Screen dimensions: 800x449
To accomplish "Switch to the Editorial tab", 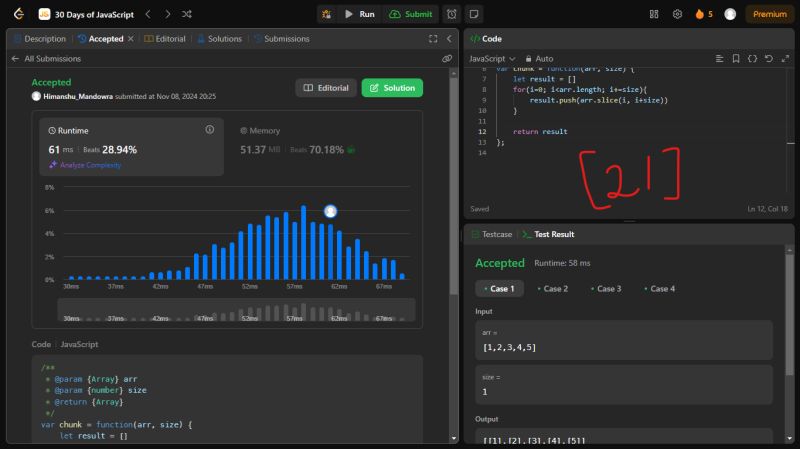I will (x=165, y=39).
